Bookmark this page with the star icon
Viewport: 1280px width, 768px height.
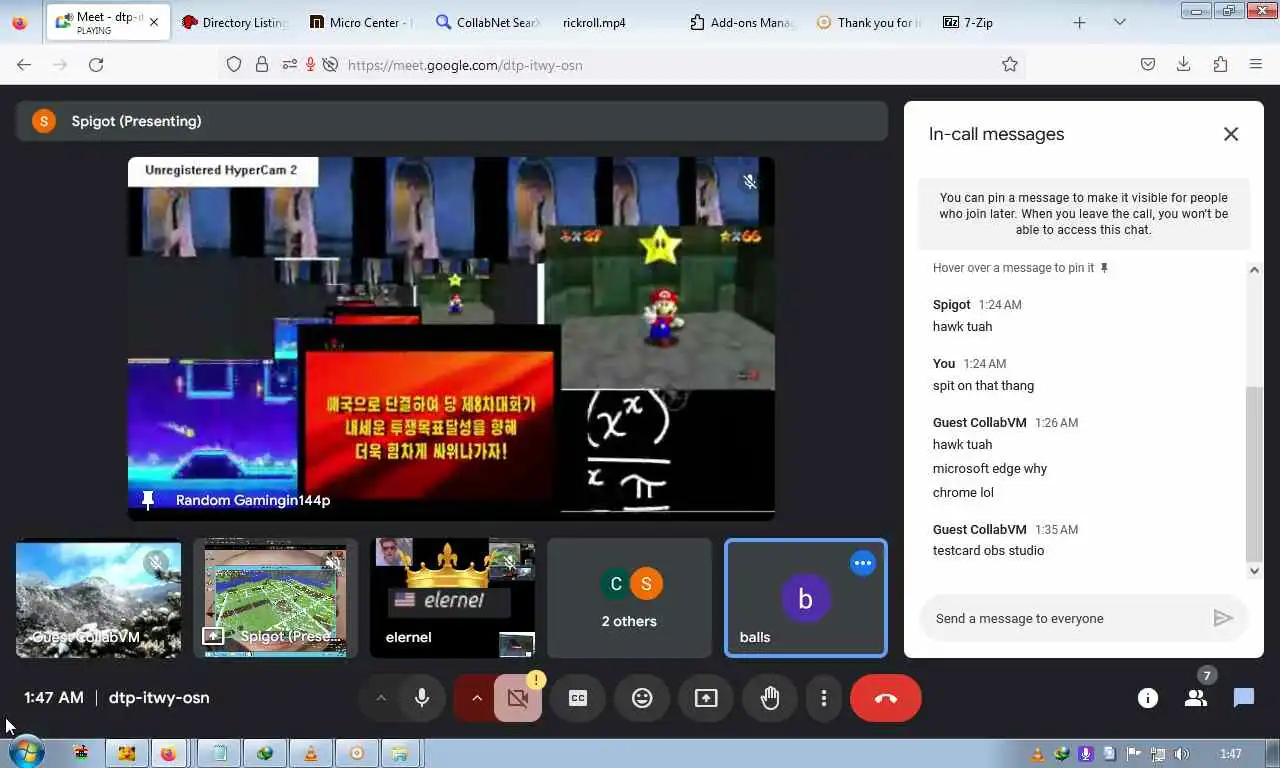tap(1010, 64)
